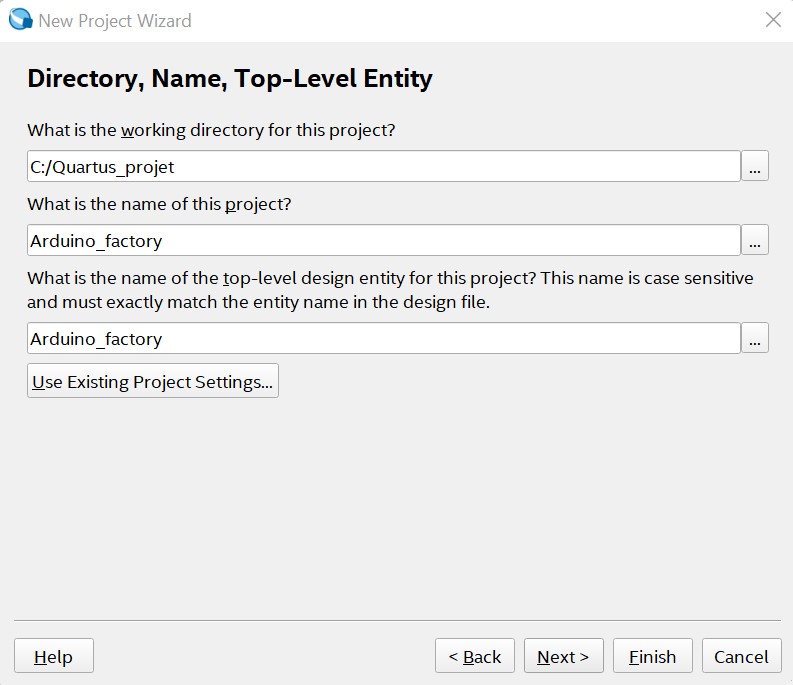The image size is (793, 685).
Task: Browse for the working directory folder
Action: click(x=755, y=167)
